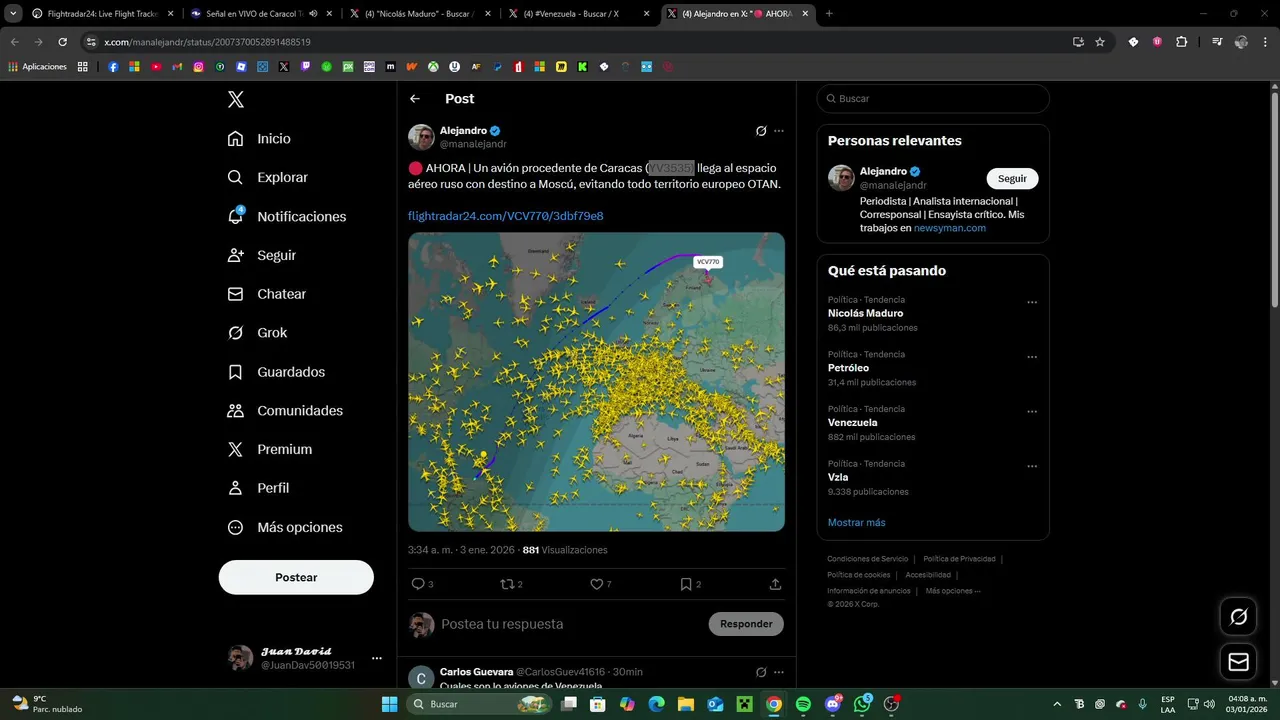Share the post with the share icon
The image size is (1280, 720).
pos(775,584)
